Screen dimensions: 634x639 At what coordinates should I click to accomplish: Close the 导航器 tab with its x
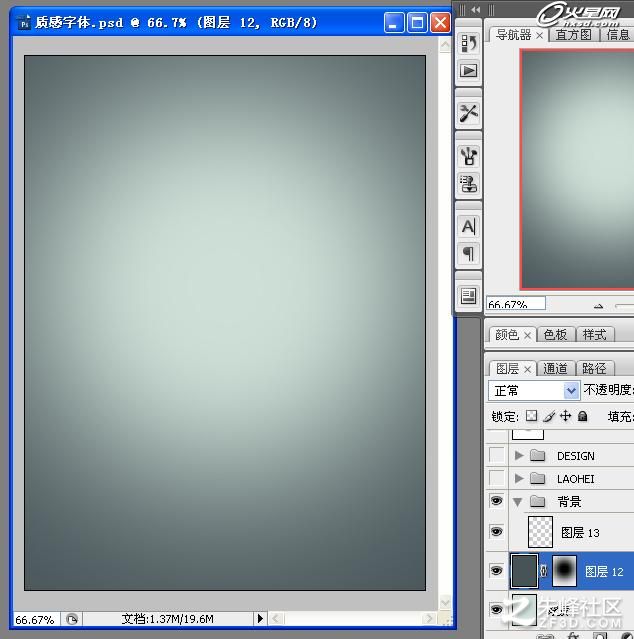coord(539,36)
